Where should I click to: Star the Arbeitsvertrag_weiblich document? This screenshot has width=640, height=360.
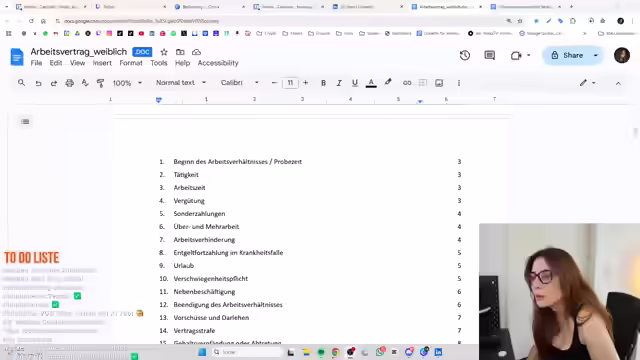[x=164, y=52]
